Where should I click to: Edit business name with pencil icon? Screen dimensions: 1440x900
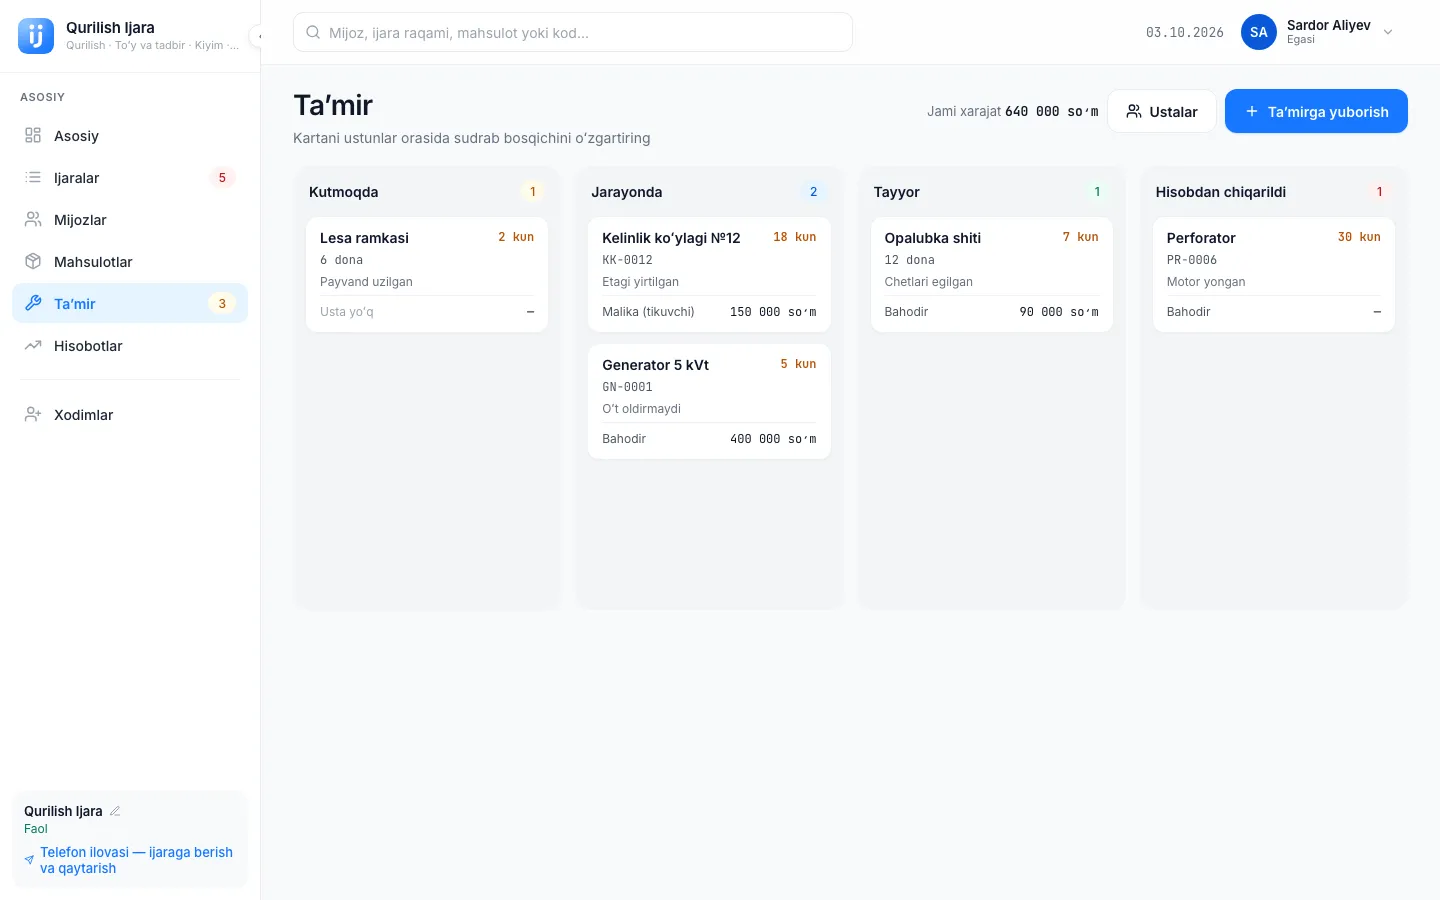[x=115, y=811]
